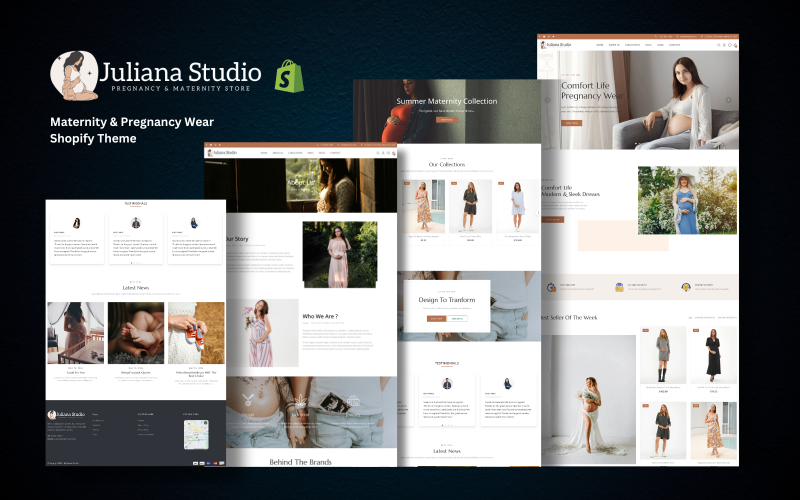Select Contact in About Us page navigation
Screen dimensions: 800x500
(335, 153)
